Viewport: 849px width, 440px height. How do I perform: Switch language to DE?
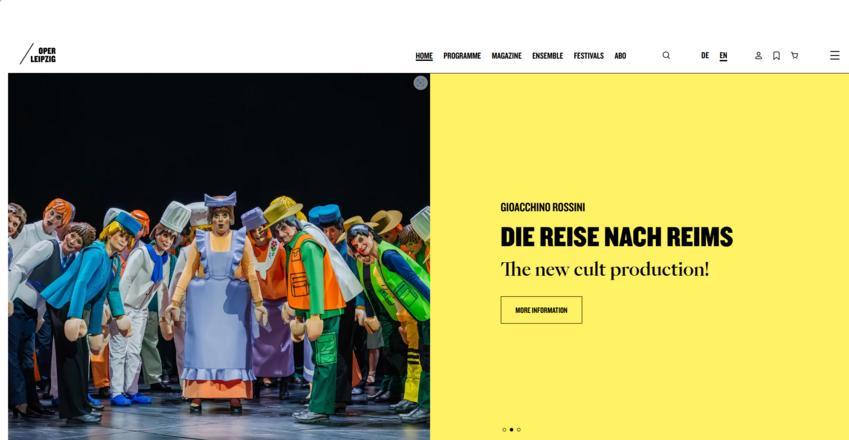click(705, 55)
